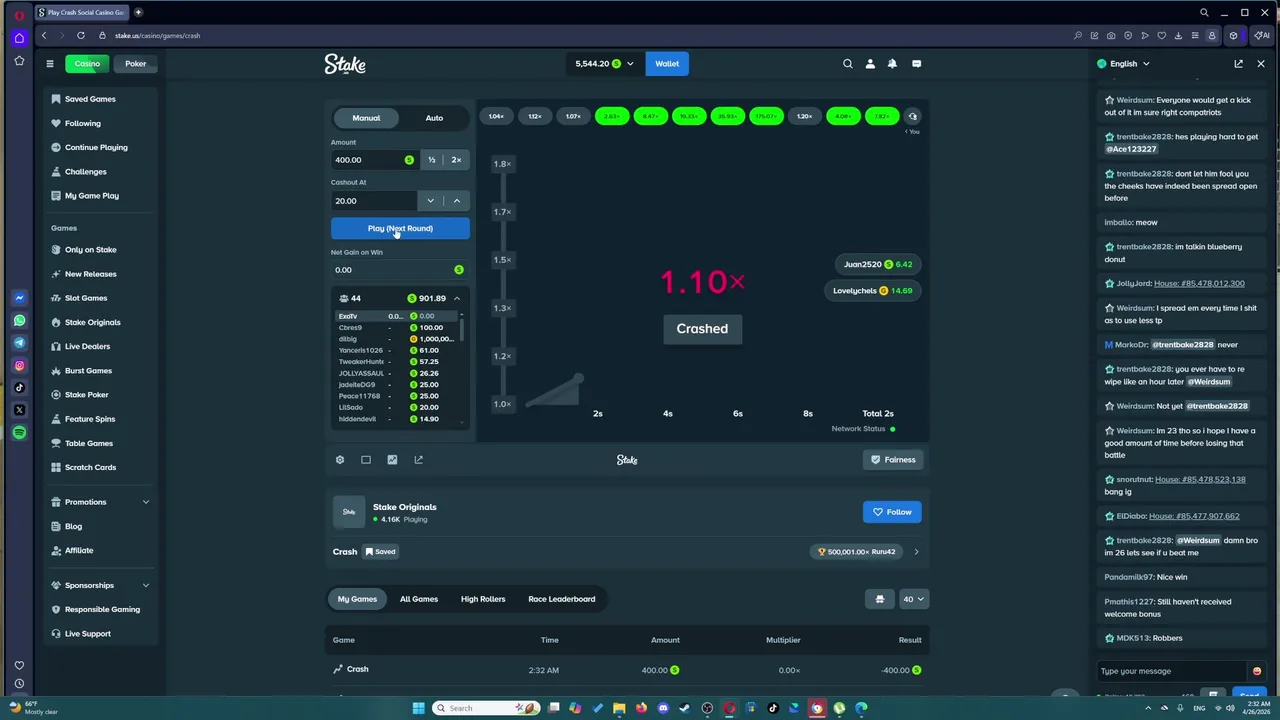The image size is (1280, 720).
Task: Switch to Auto betting mode
Action: [434, 118]
